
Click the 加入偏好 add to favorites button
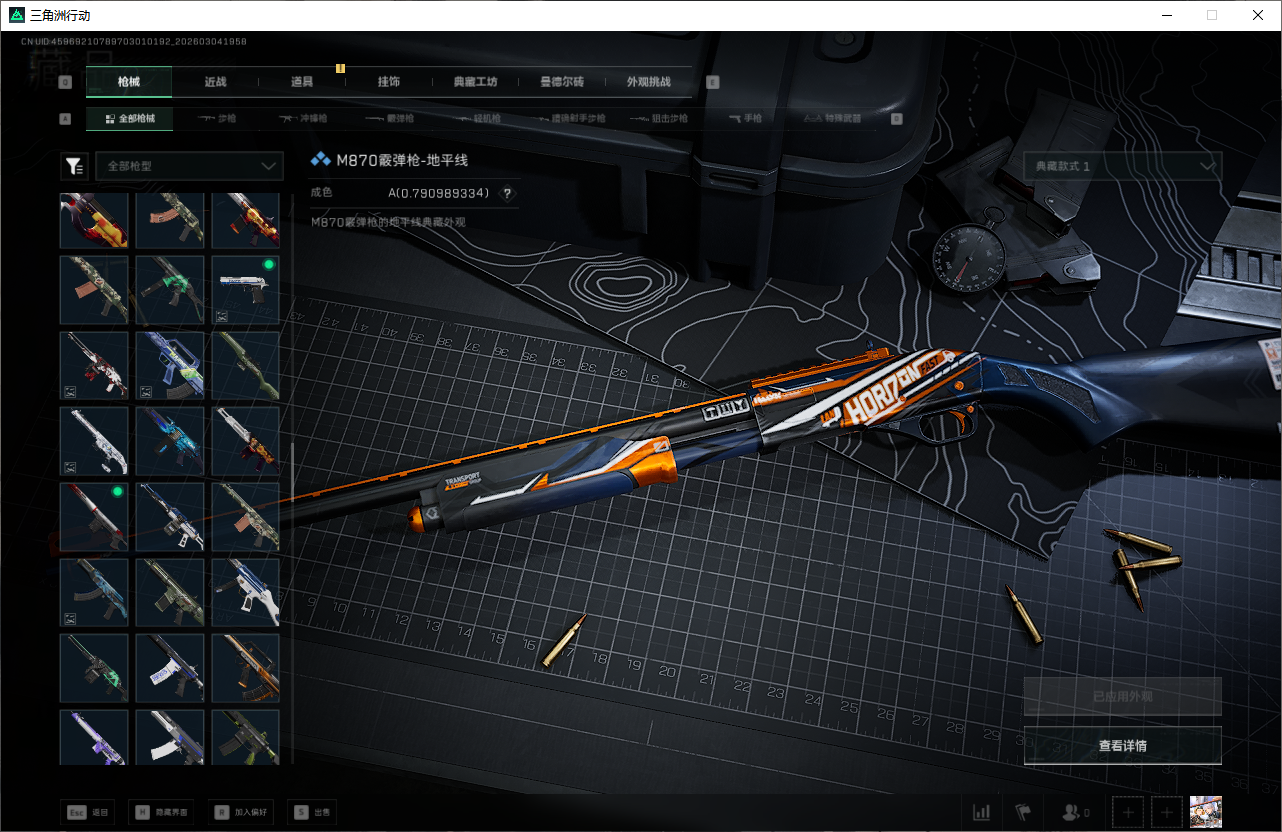[240, 812]
